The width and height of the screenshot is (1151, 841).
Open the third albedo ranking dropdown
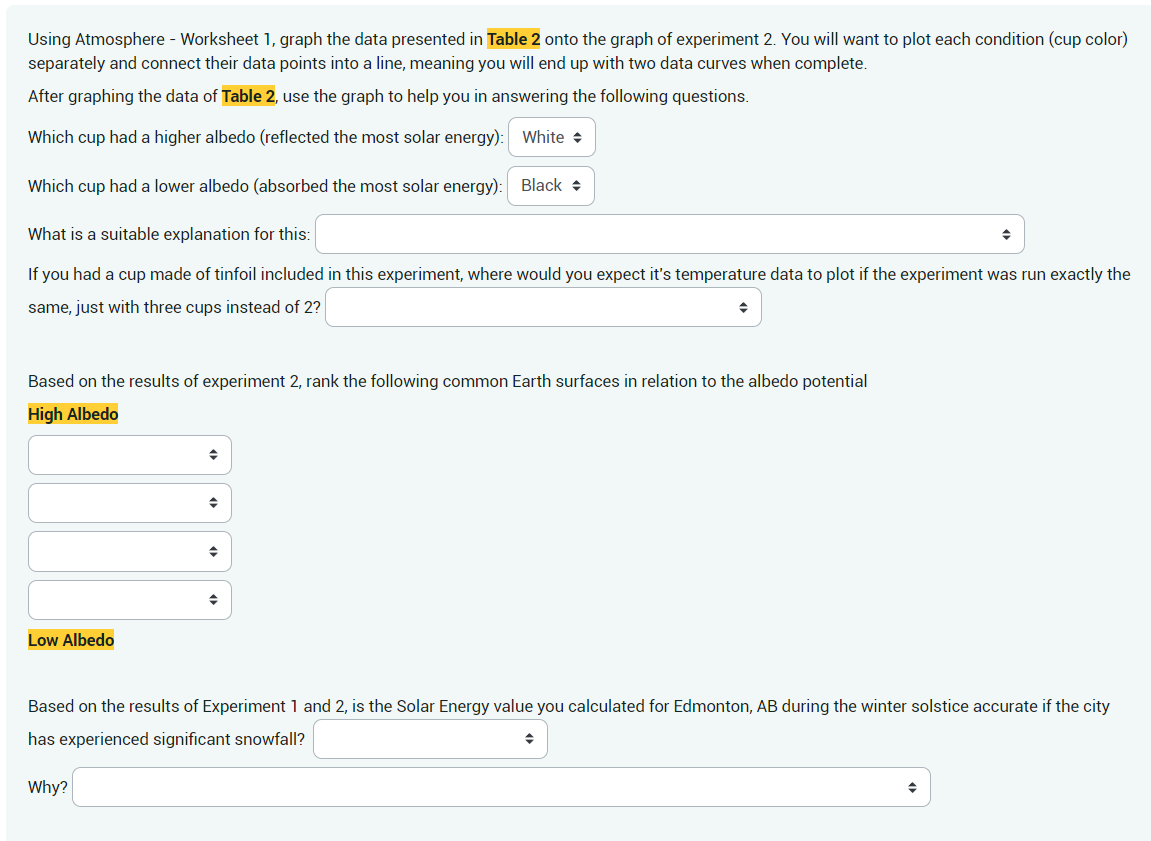(x=129, y=551)
